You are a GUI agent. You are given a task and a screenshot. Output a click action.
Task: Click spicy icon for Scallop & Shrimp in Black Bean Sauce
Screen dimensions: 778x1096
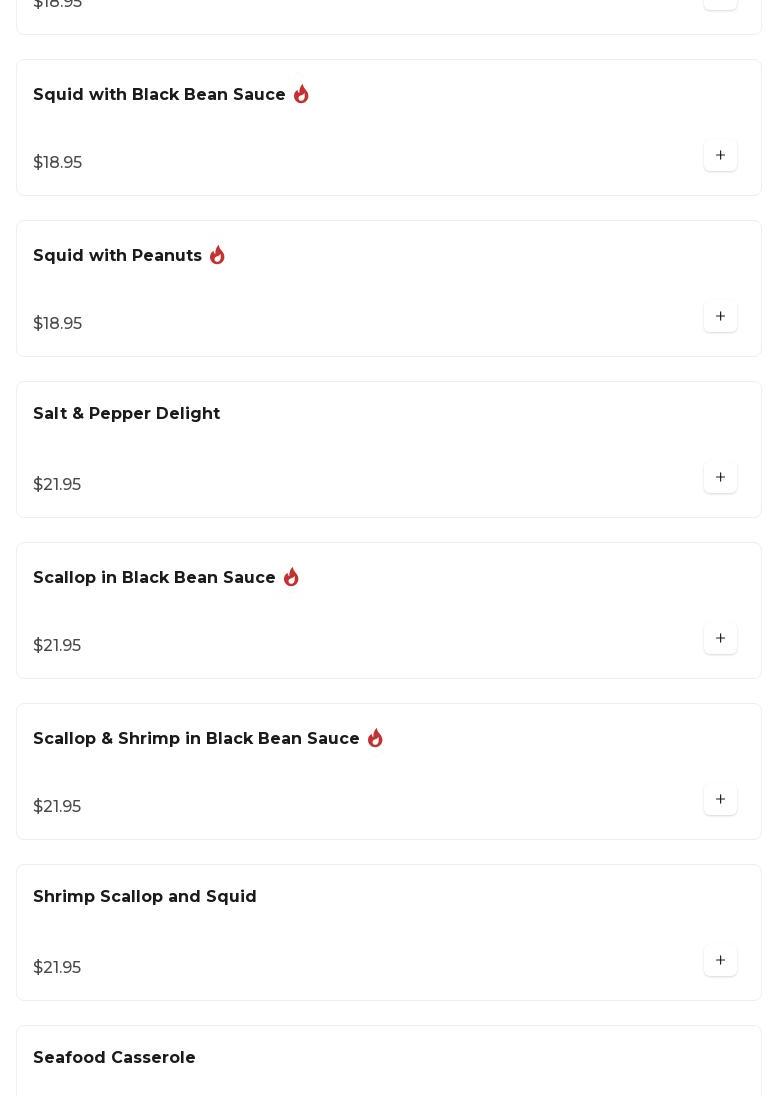[x=375, y=739]
